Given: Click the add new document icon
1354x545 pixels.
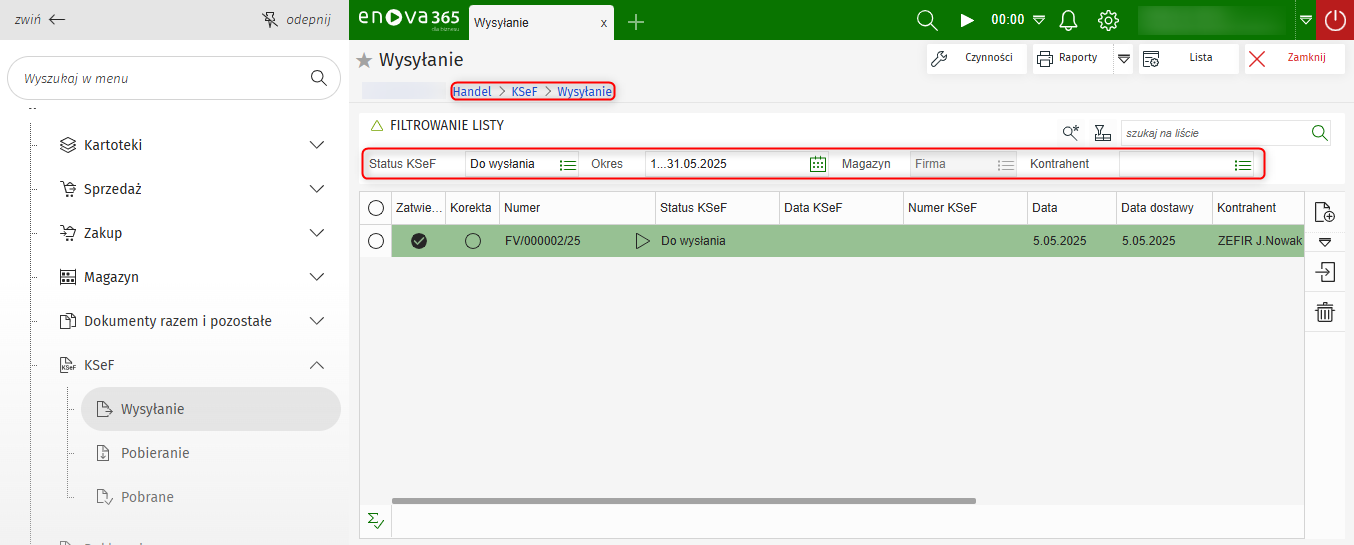Looking at the screenshot, I should pos(1325,212).
